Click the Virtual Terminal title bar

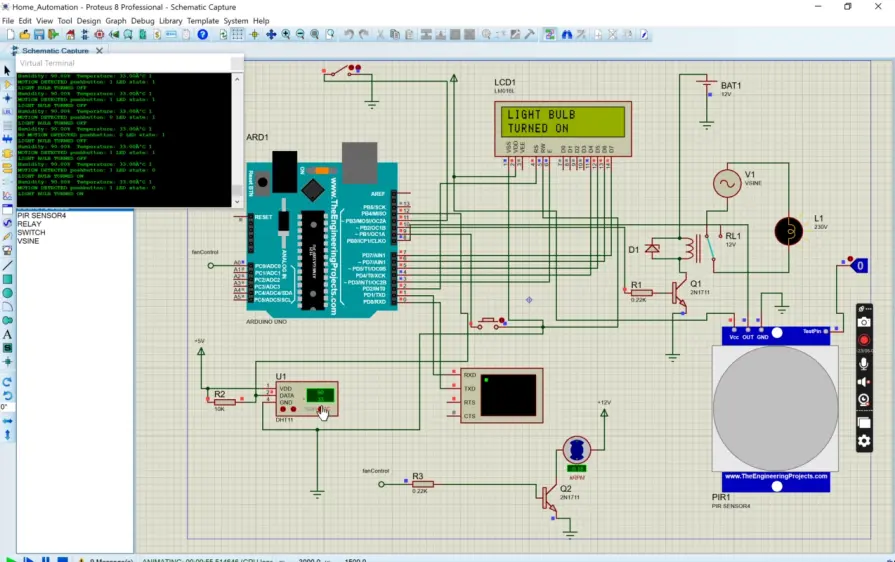point(130,63)
